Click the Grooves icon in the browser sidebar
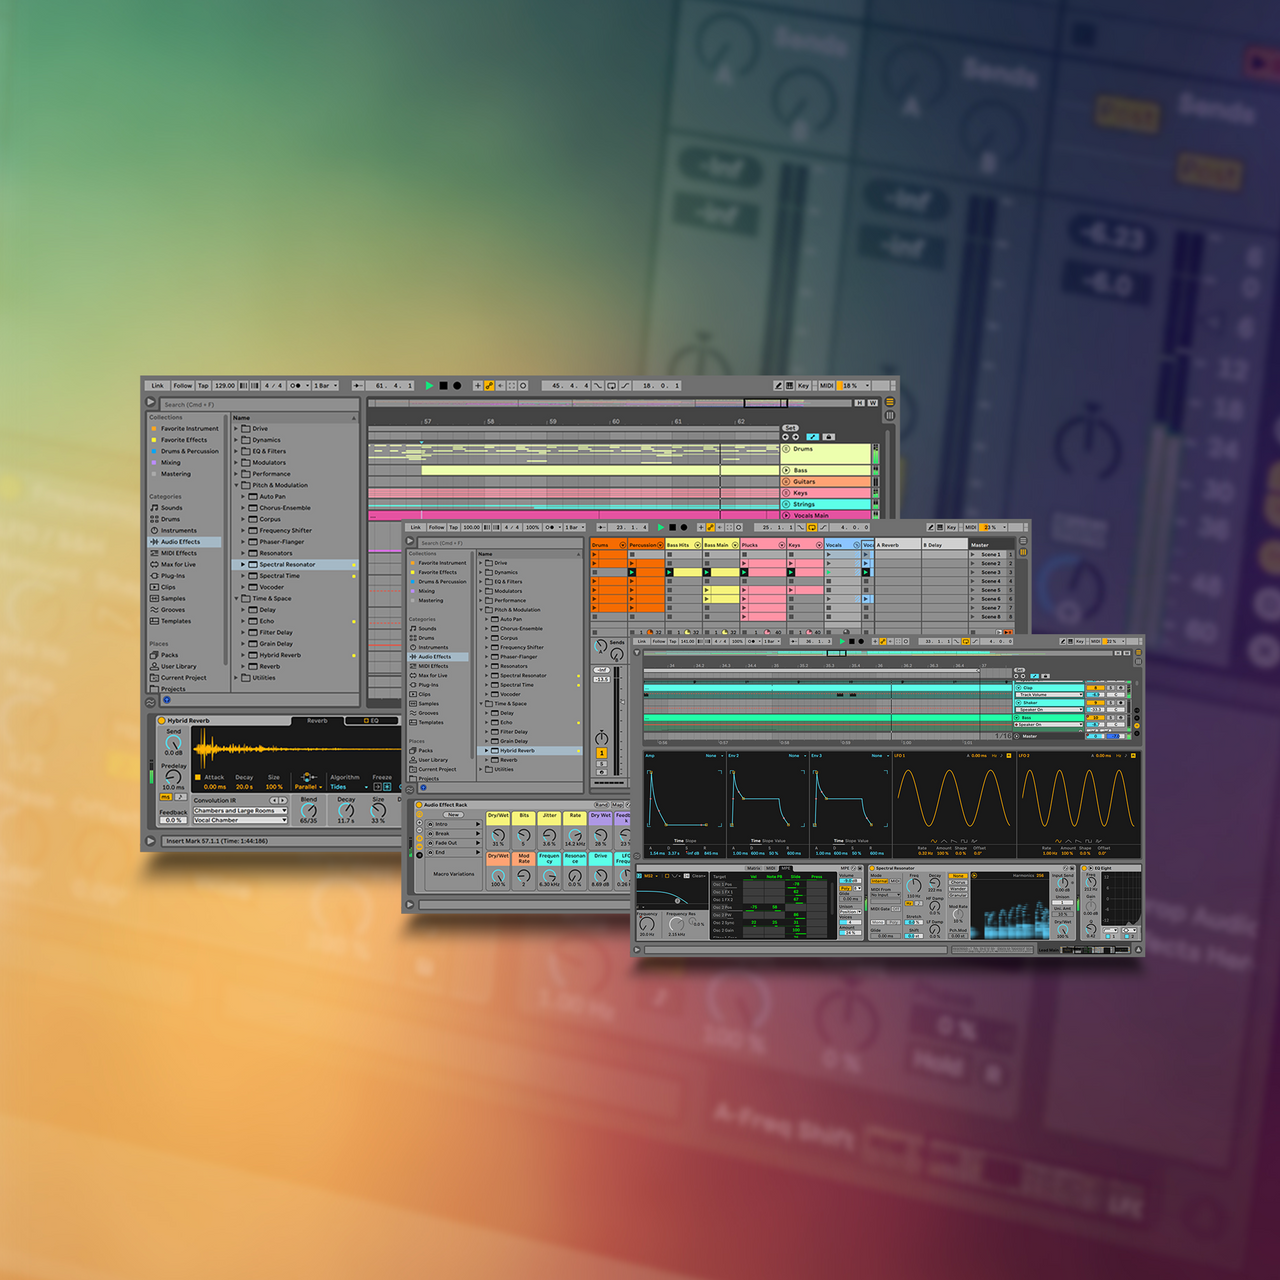1280x1280 pixels. [155, 610]
